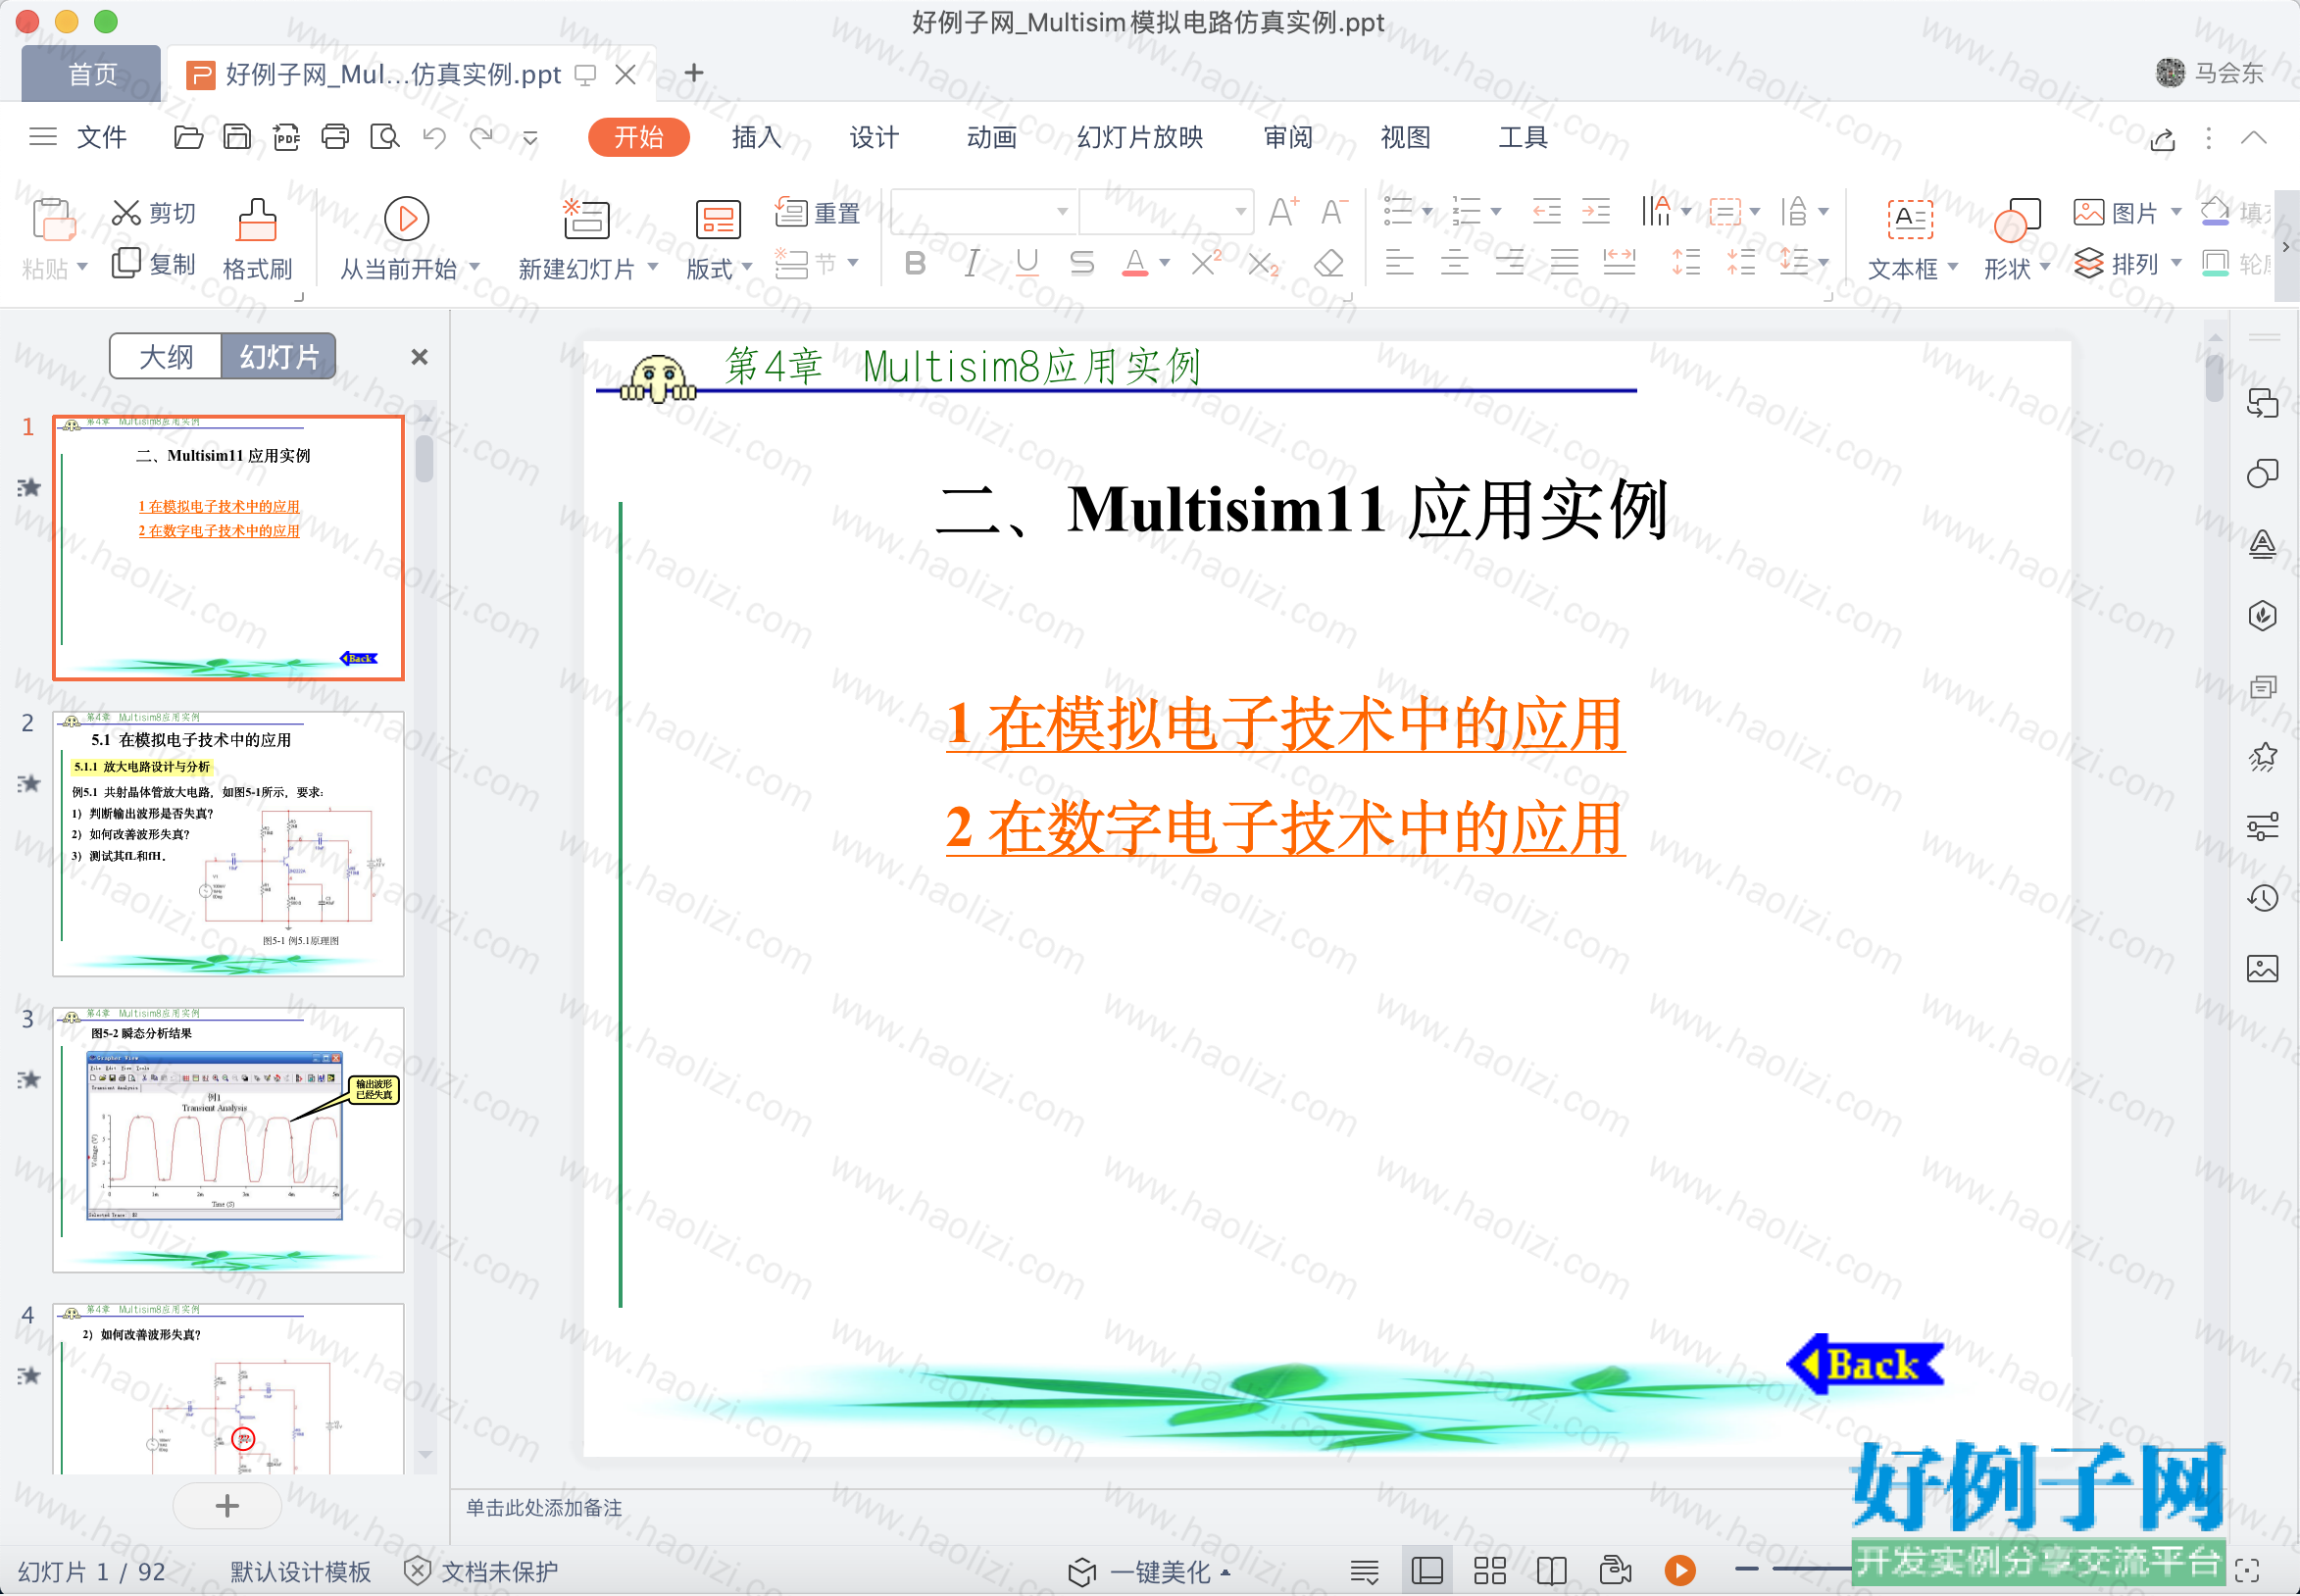Apply subscript X₂ icon
Viewport: 2300px width, 1596px height.
[1263, 264]
